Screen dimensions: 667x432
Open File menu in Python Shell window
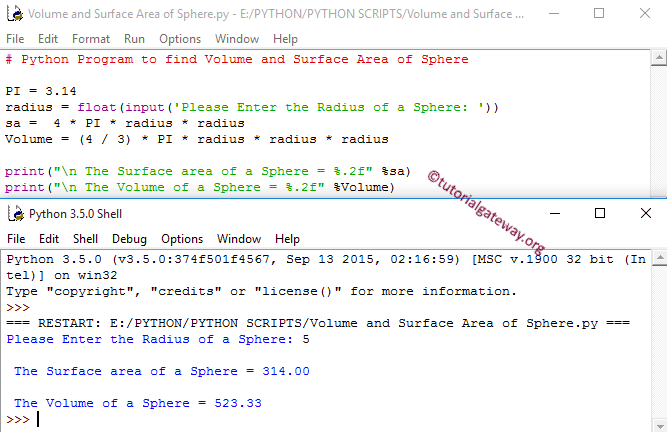[x=16, y=239]
